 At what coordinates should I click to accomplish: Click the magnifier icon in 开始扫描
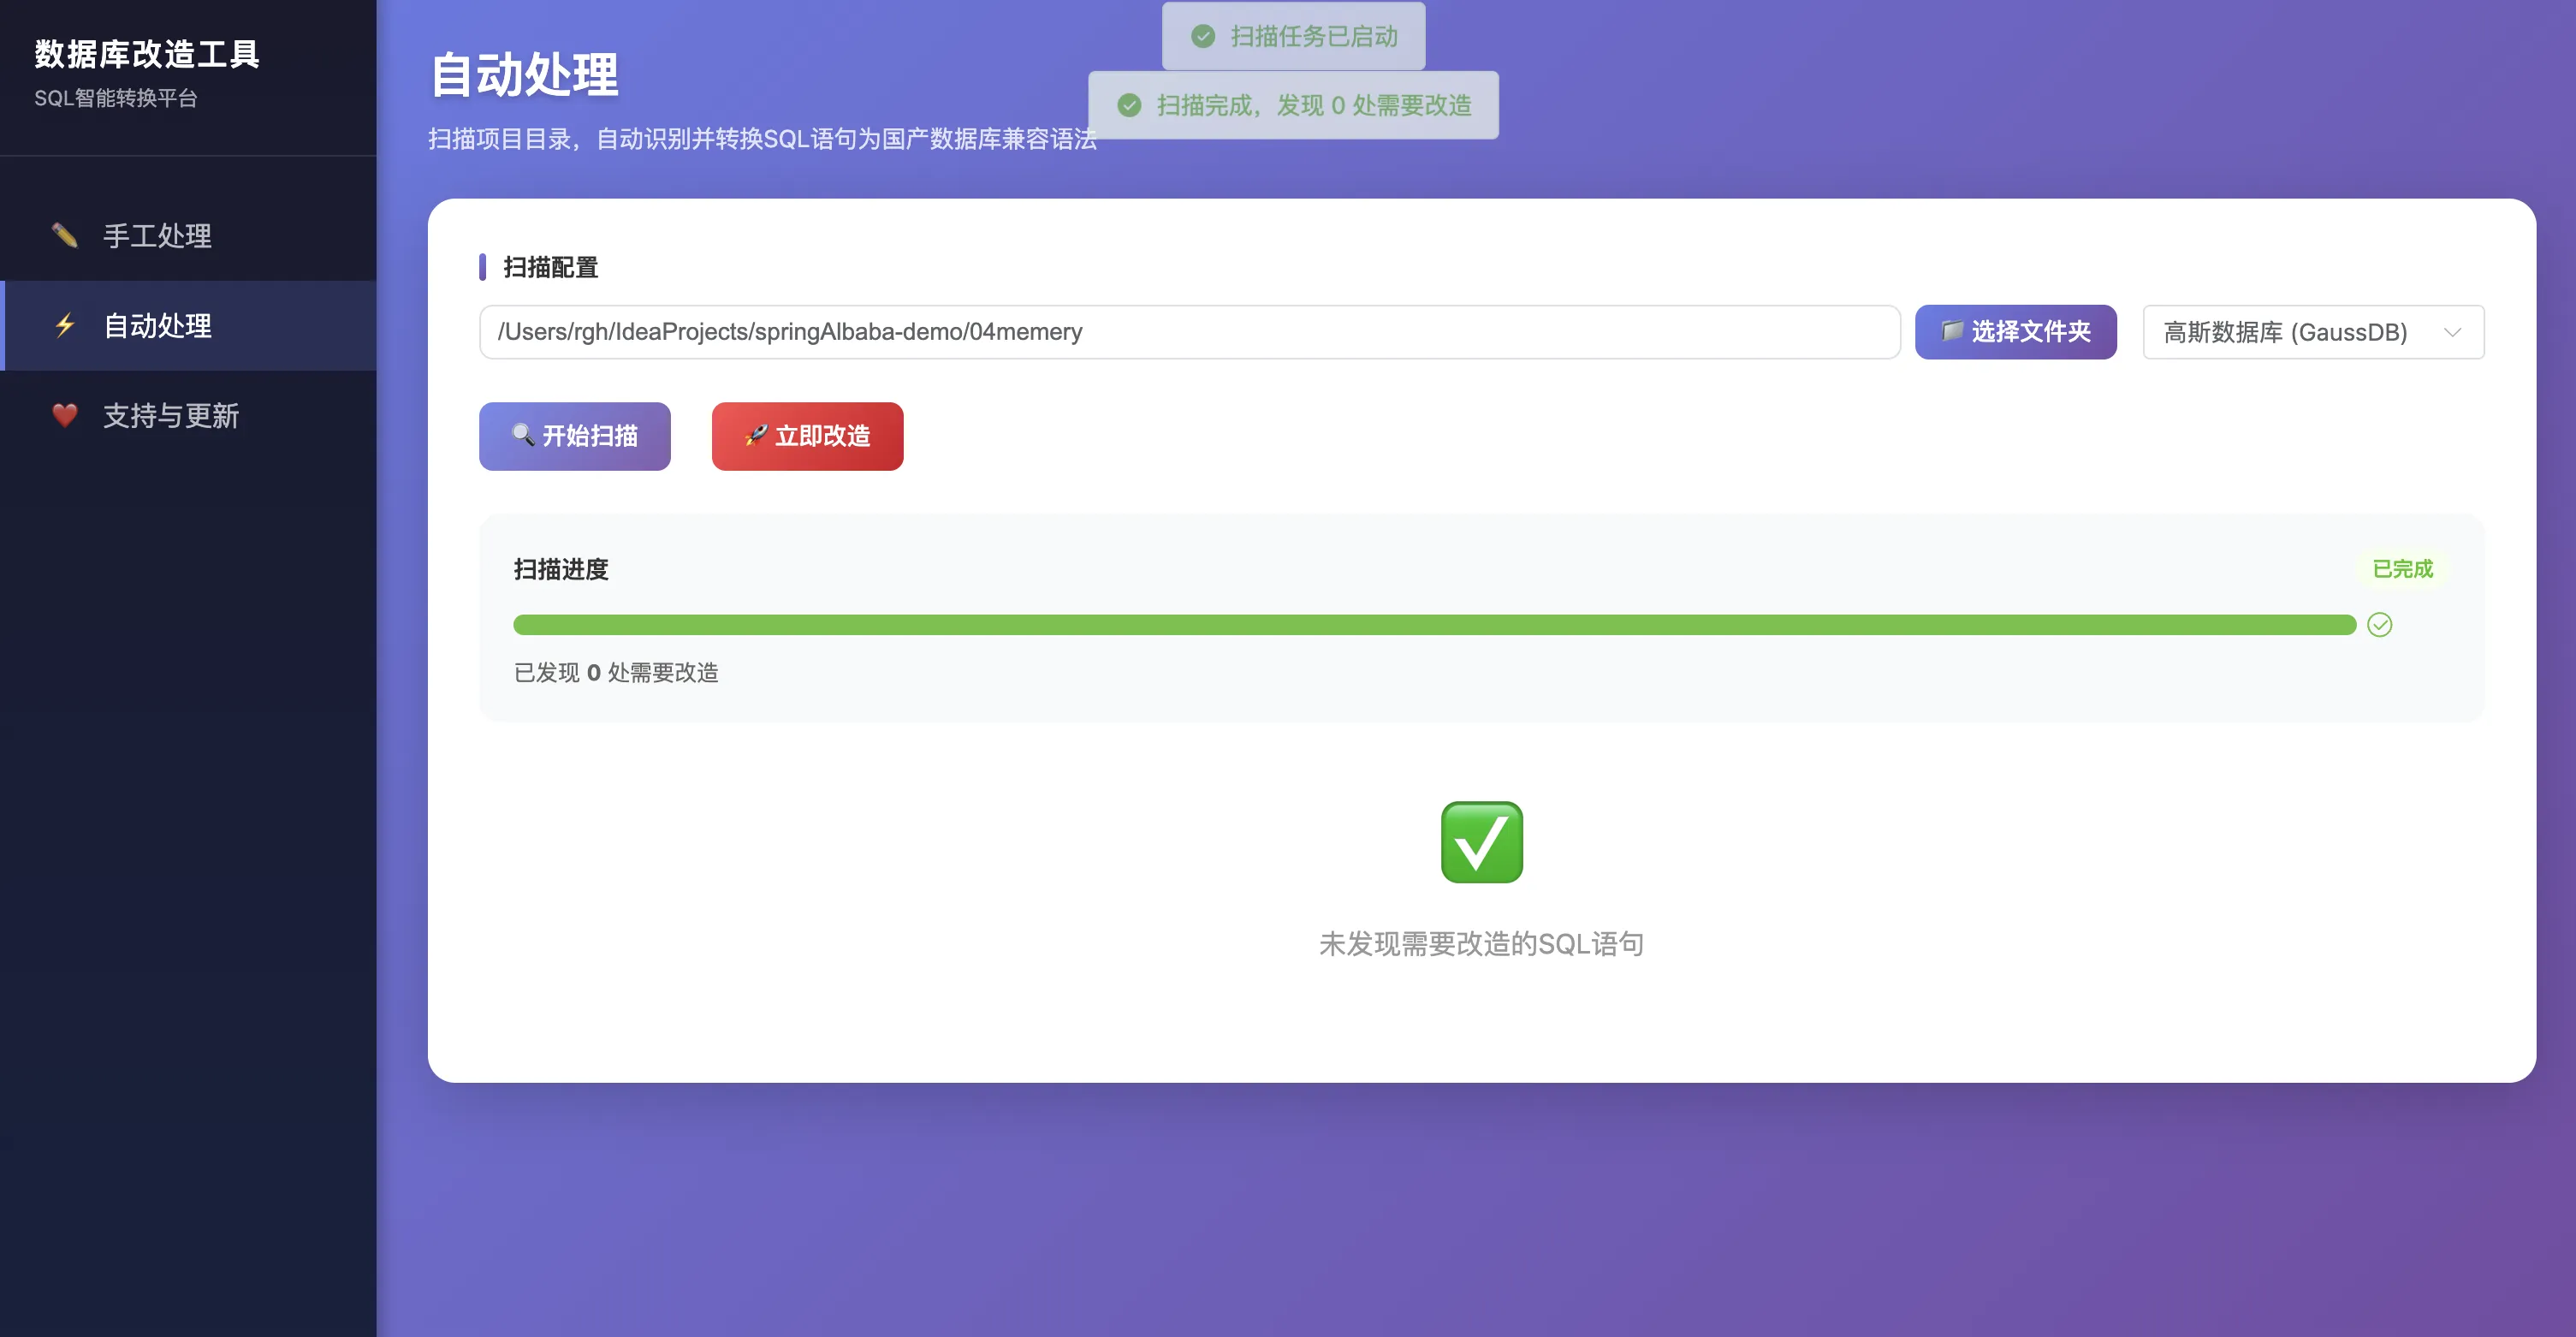[523, 435]
